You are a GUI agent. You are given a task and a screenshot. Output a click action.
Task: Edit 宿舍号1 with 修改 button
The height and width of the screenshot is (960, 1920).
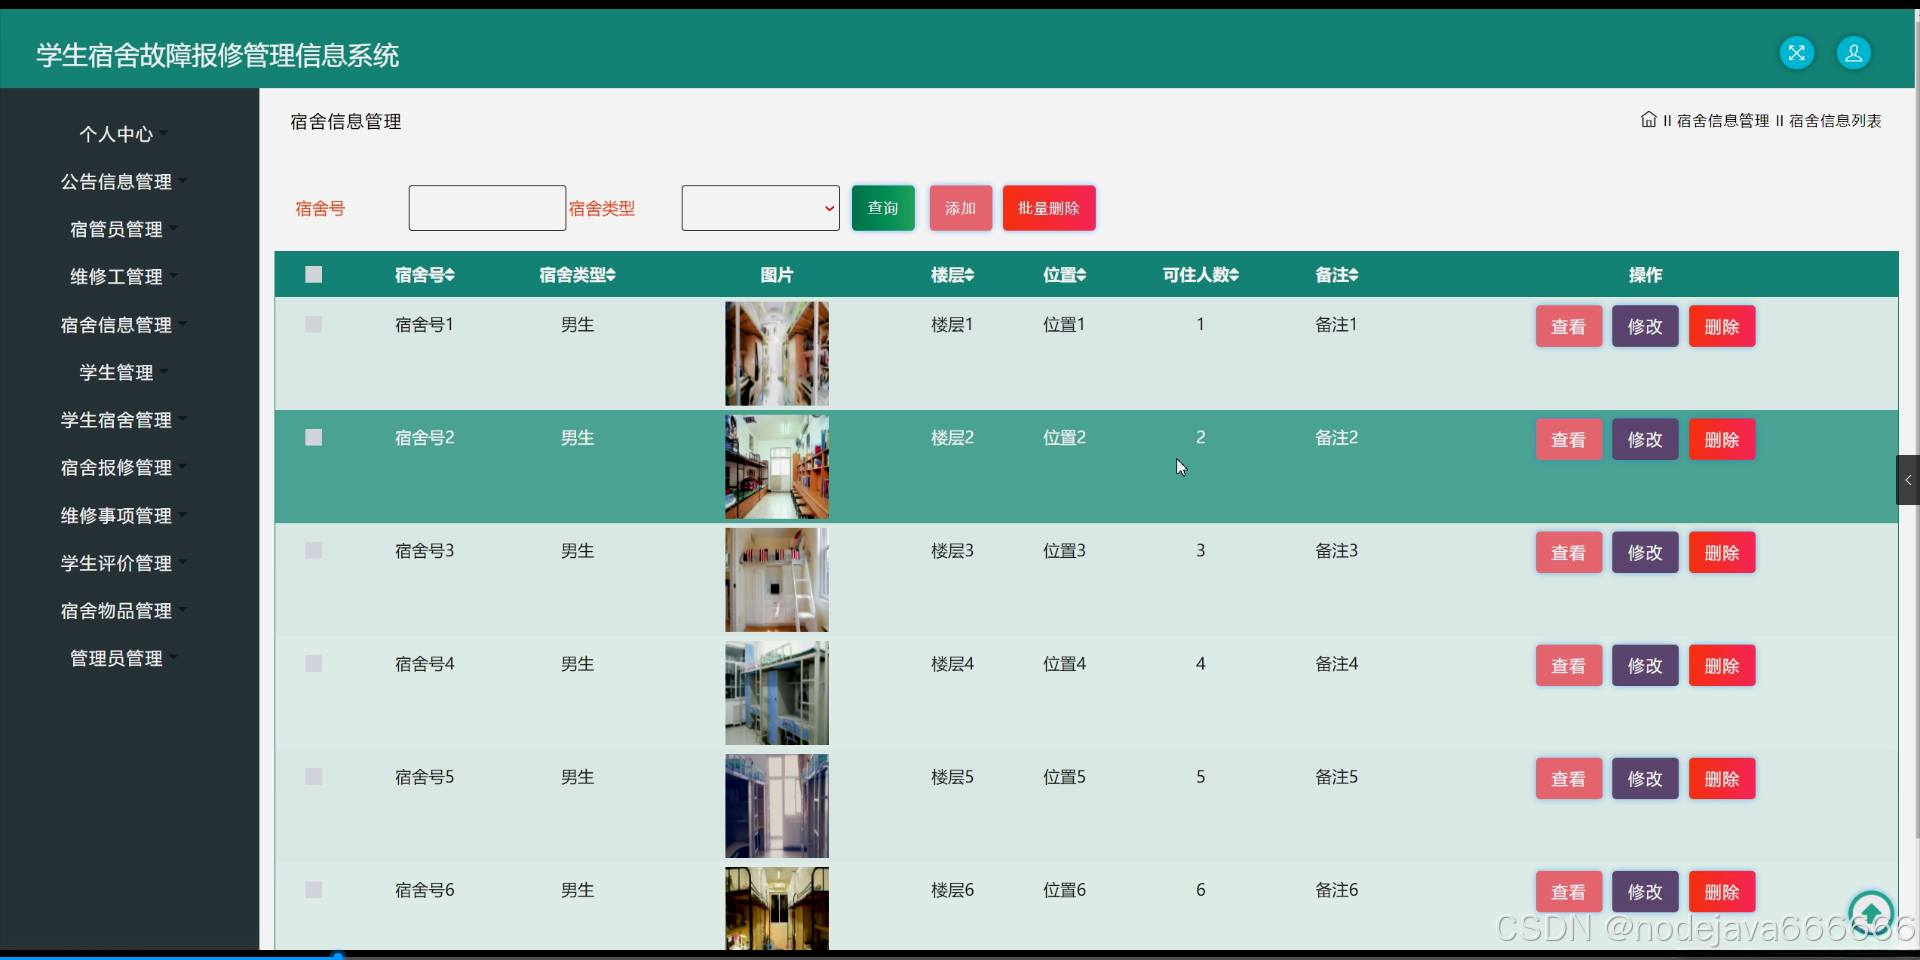click(1645, 326)
